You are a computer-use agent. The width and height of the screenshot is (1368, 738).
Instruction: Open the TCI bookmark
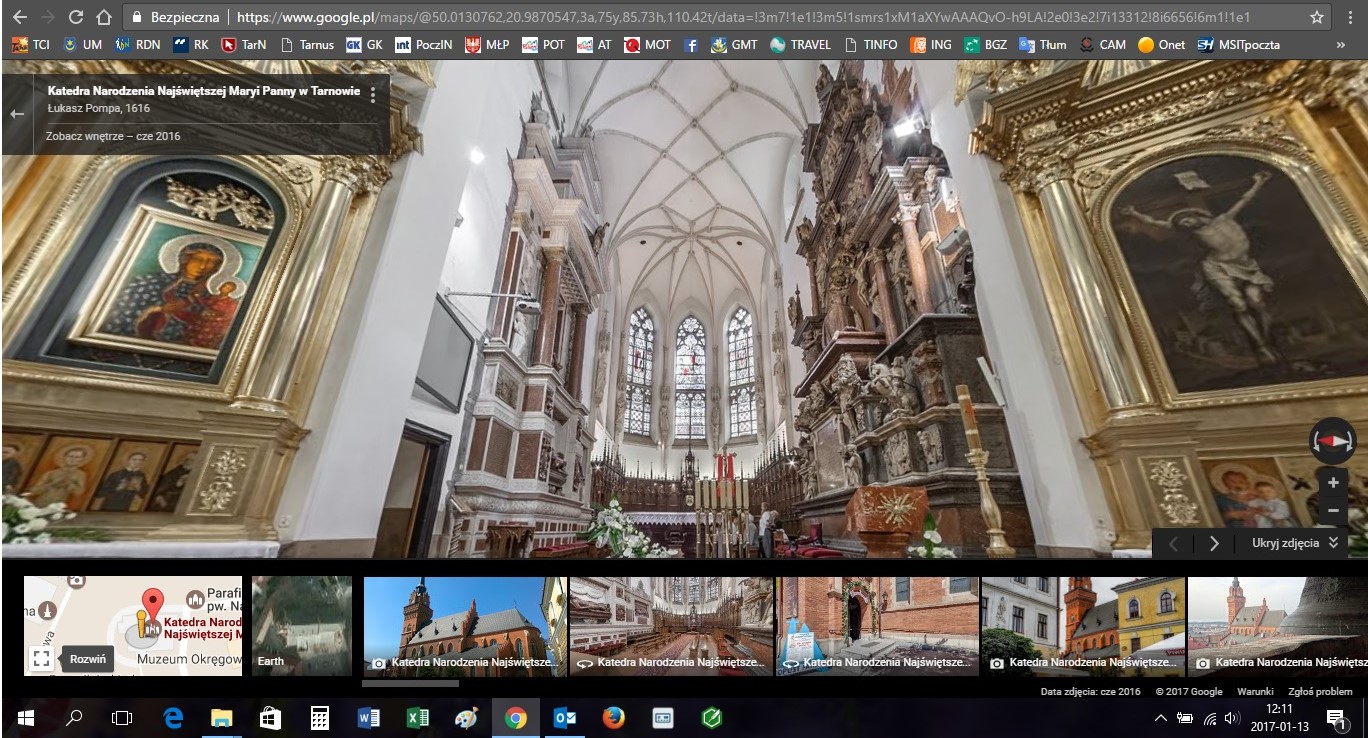[30, 44]
